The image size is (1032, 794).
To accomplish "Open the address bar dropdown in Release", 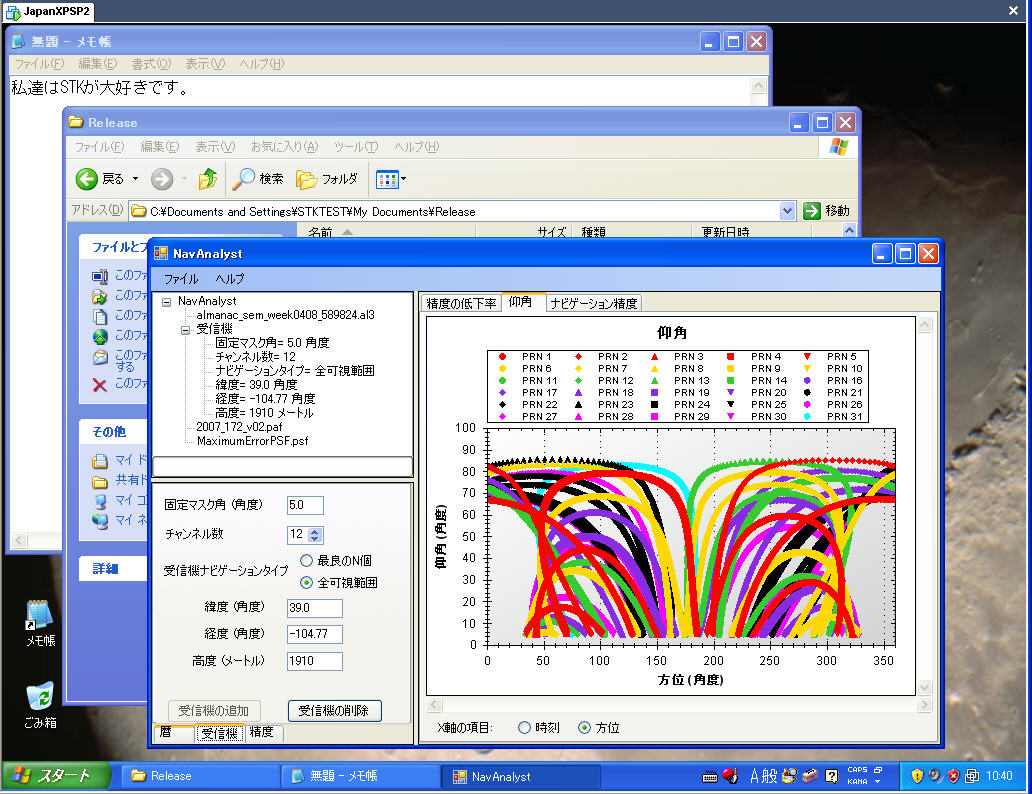I will coord(787,211).
